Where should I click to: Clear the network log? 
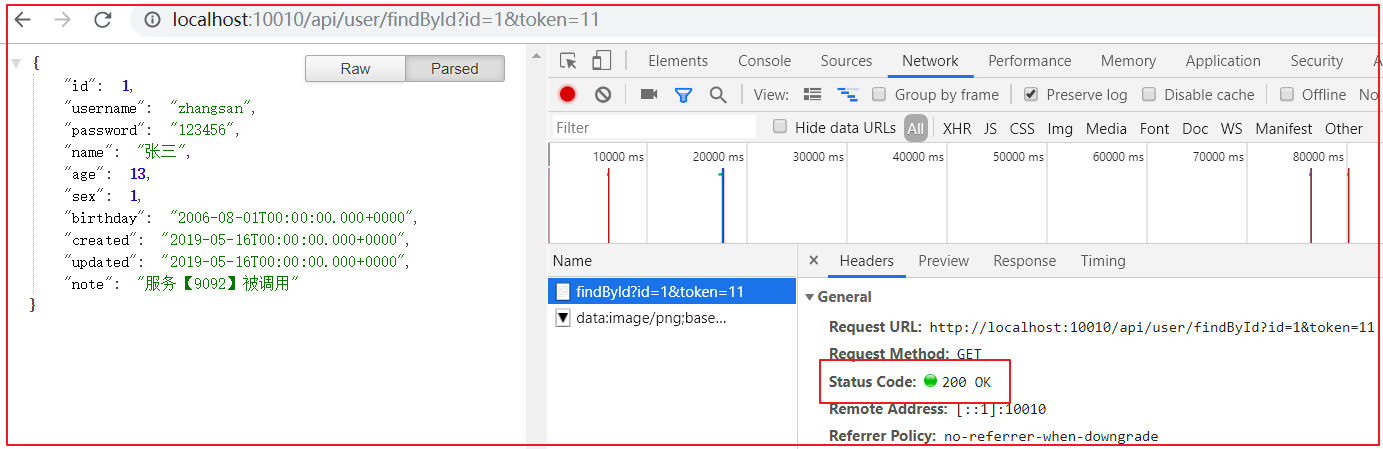coord(603,94)
